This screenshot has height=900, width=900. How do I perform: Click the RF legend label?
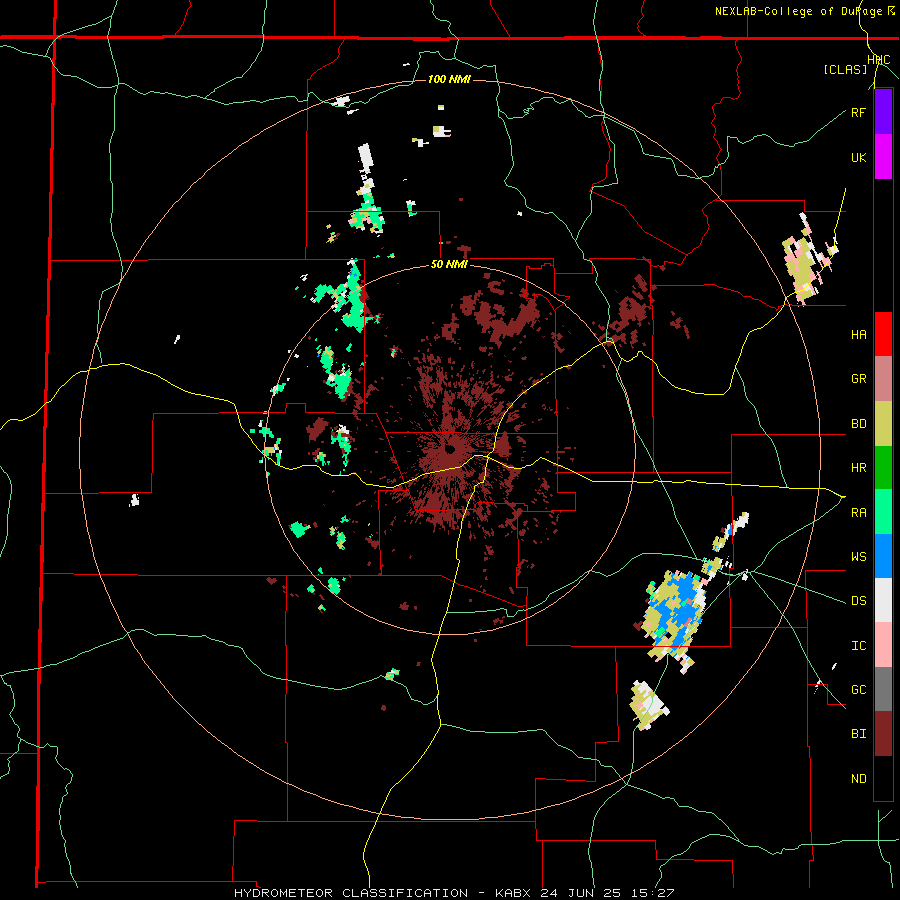(858, 112)
